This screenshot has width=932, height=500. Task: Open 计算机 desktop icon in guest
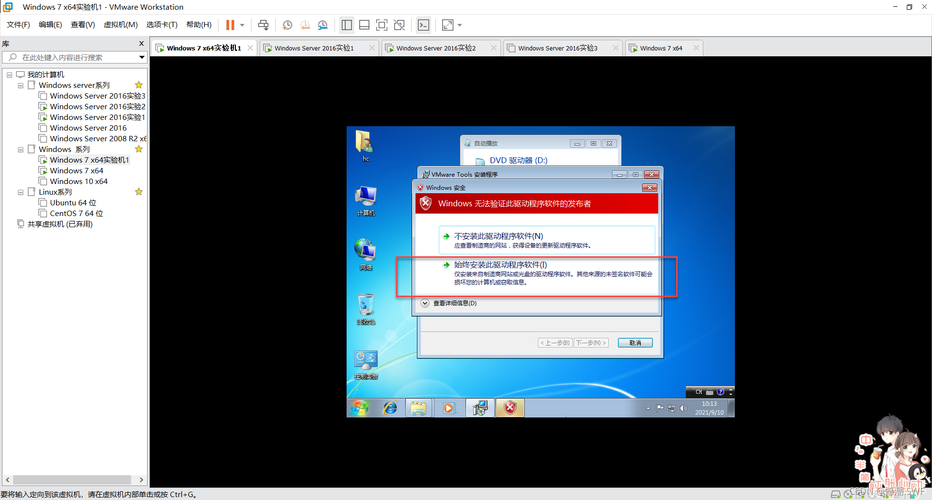click(x=366, y=200)
